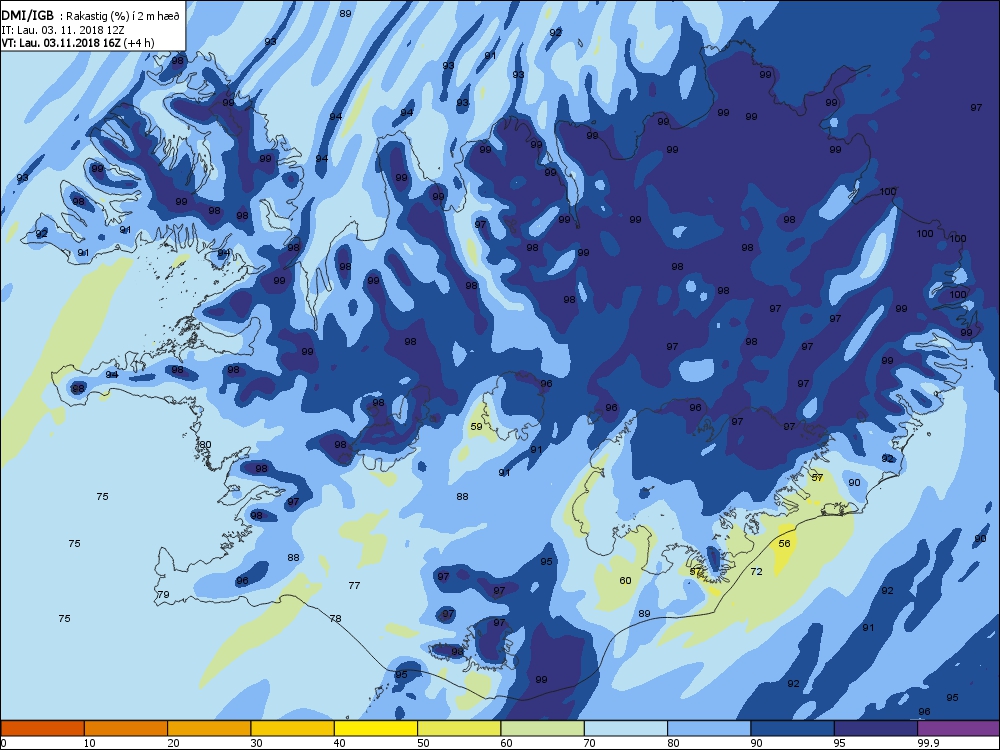
Task: Click the '10' legend tick label
Action: tap(90, 742)
